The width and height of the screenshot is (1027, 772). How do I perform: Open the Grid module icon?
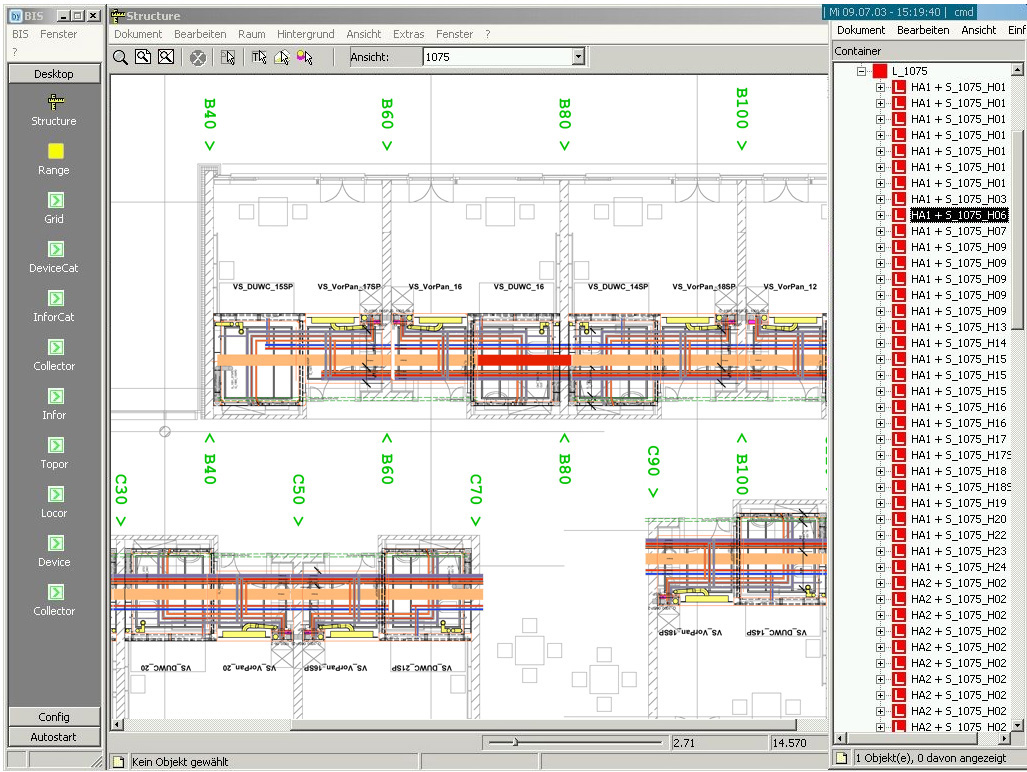(55, 200)
